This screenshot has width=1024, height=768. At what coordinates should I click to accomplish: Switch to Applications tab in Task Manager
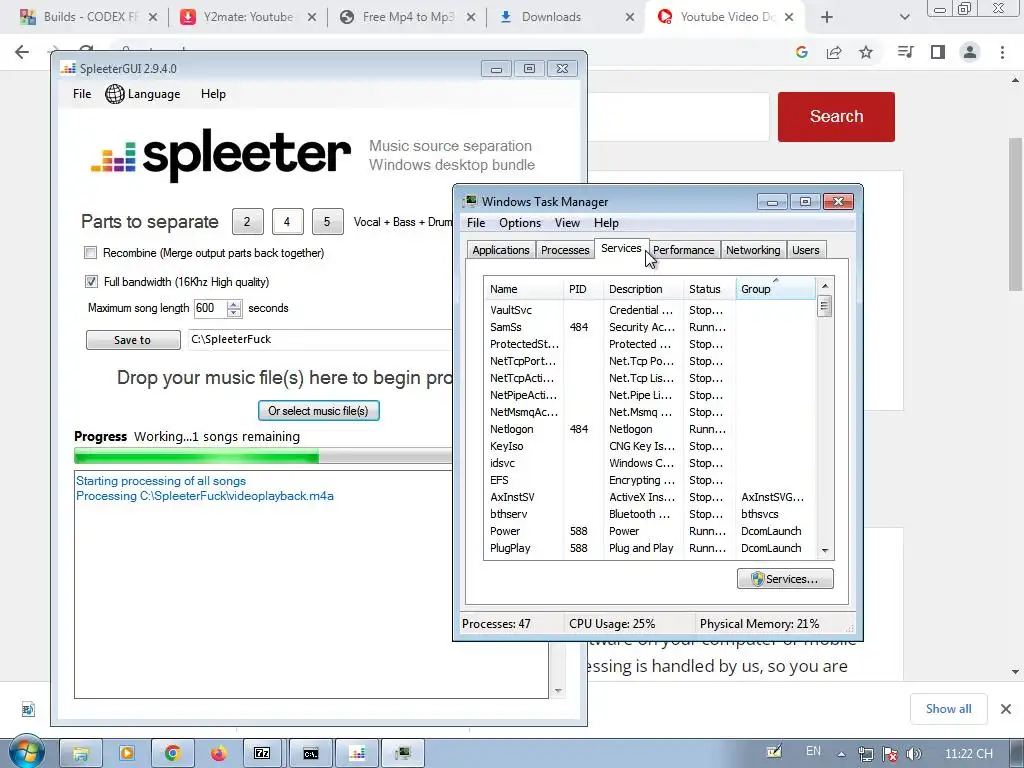501,250
